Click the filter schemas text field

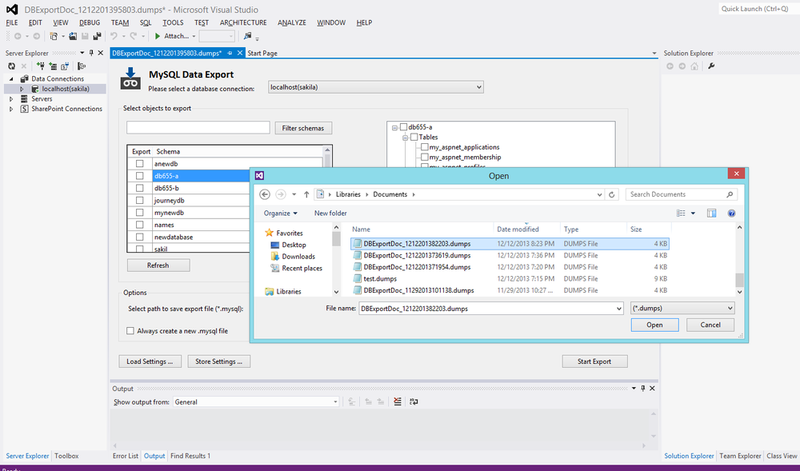click(198, 128)
